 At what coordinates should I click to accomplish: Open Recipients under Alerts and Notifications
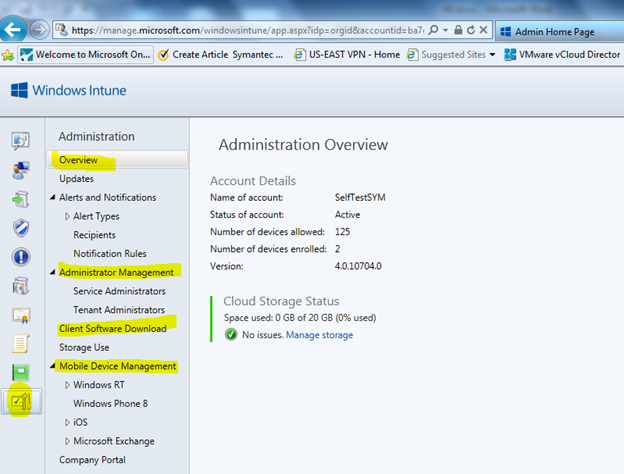pos(94,235)
